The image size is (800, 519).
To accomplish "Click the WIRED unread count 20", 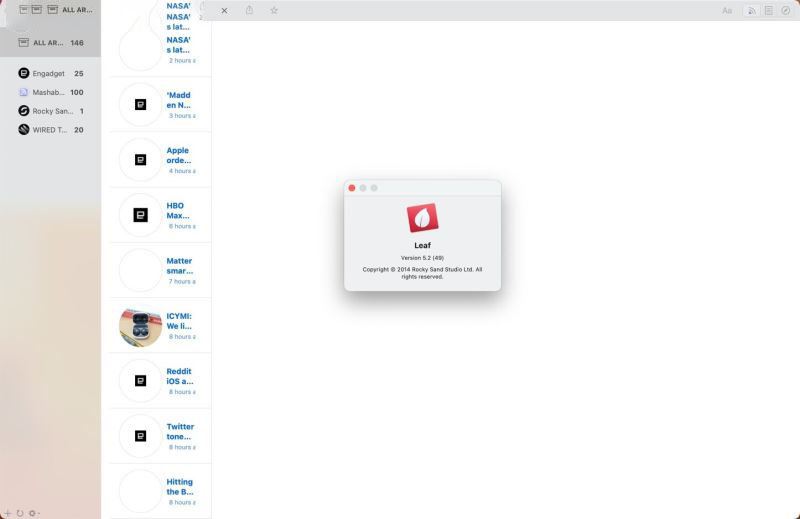I will click(x=79, y=130).
